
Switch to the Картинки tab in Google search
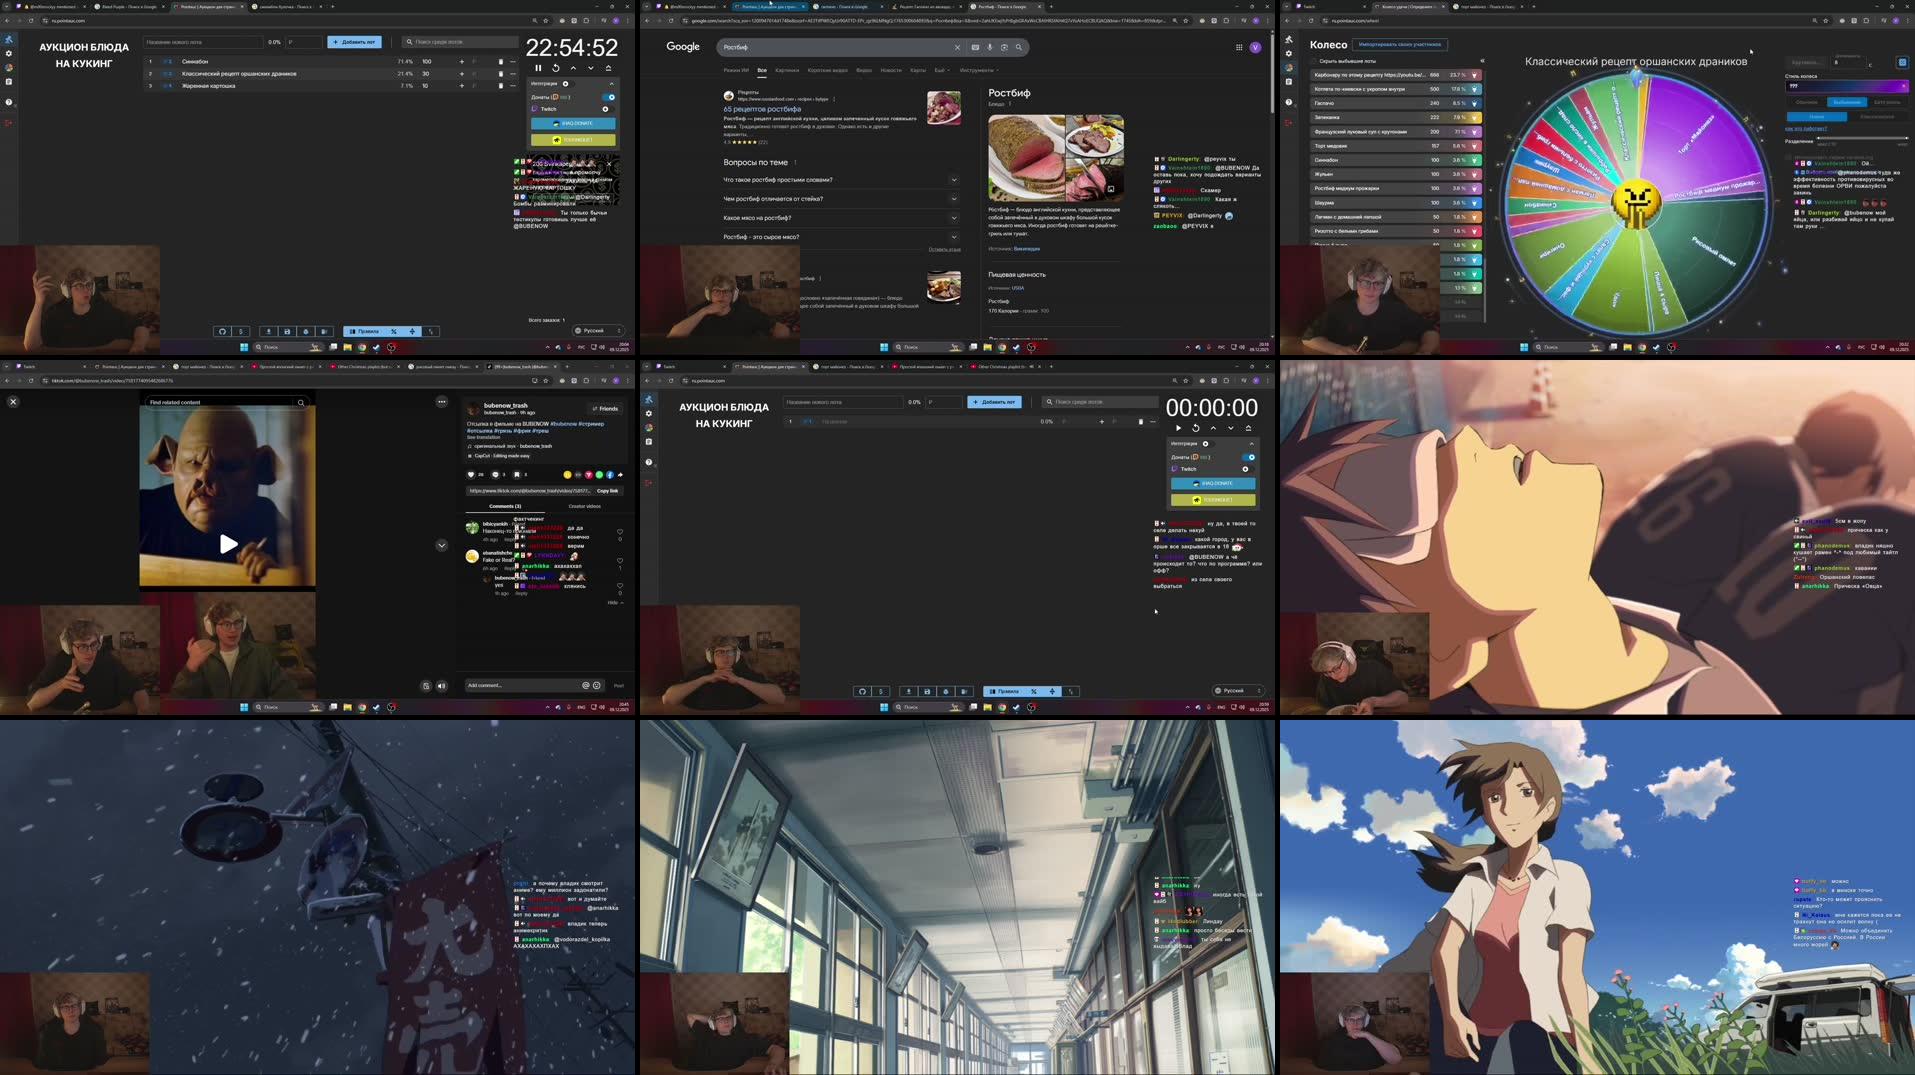pyautogui.click(x=788, y=70)
